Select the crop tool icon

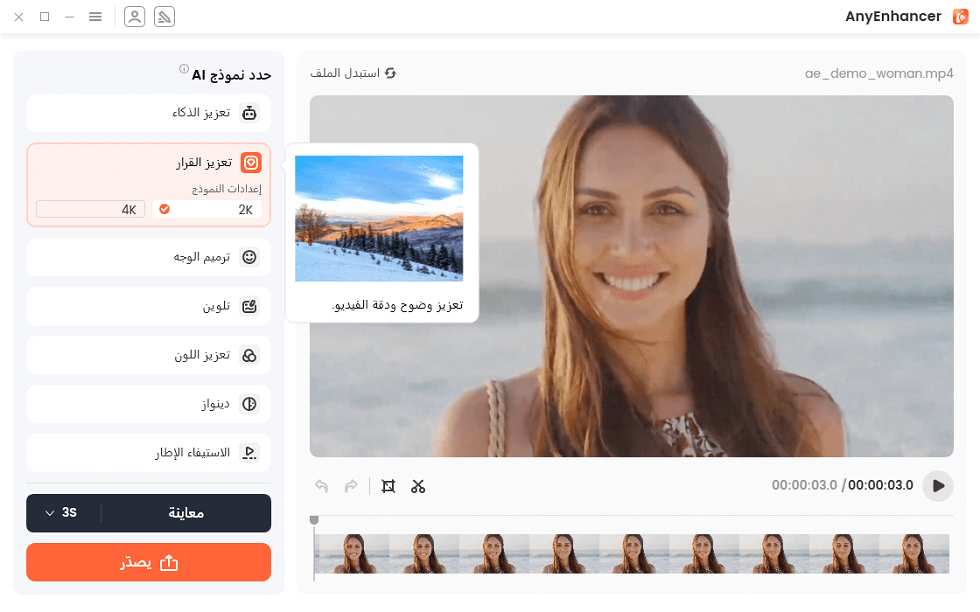389,486
